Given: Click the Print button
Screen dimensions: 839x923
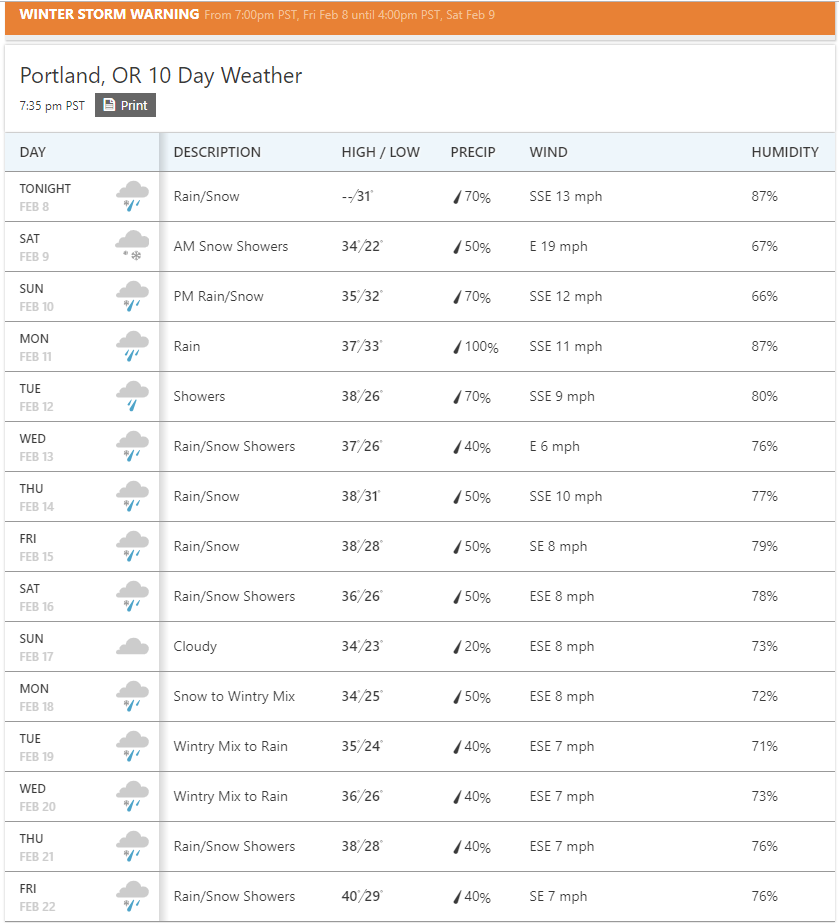Looking at the screenshot, I should (x=125, y=105).
